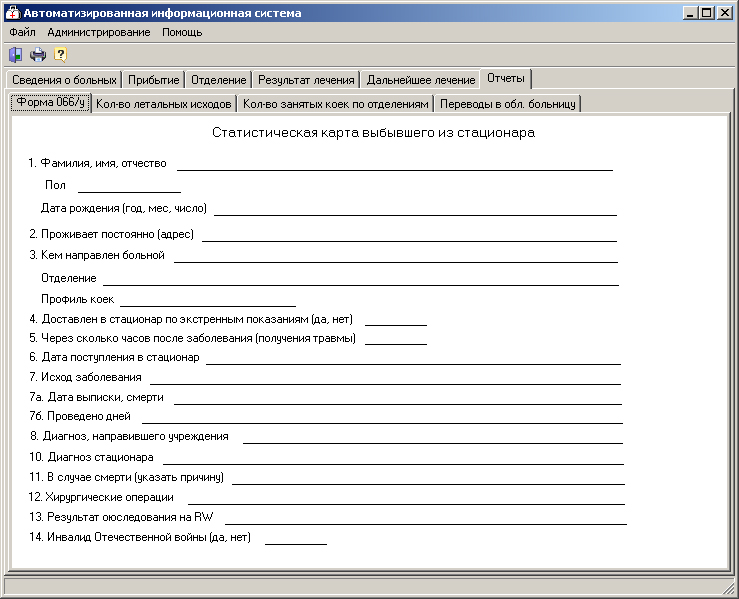Switch to Результат лечения tab
The height and width of the screenshot is (599, 739).
click(306, 80)
